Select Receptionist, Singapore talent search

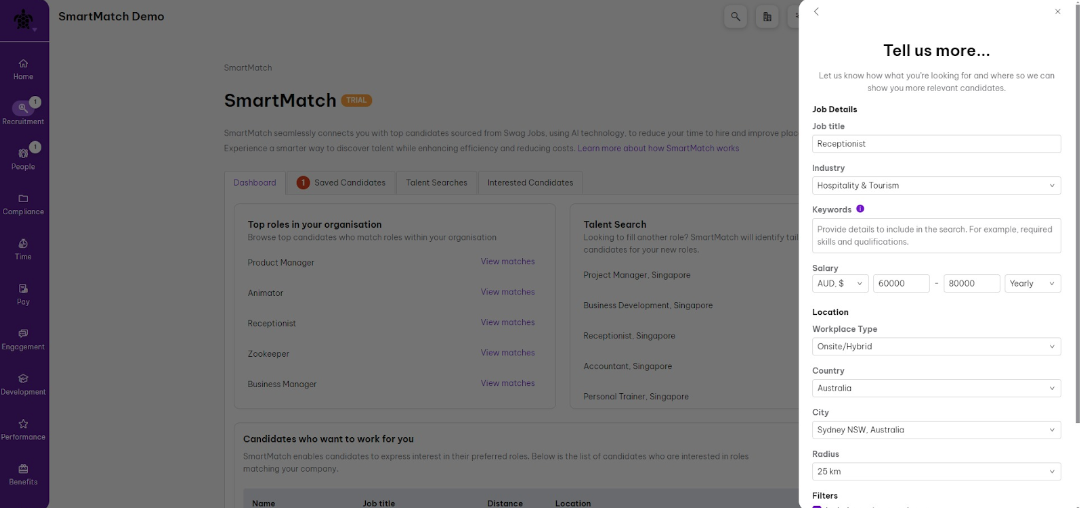pyautogui.click(x=629, y=336)
